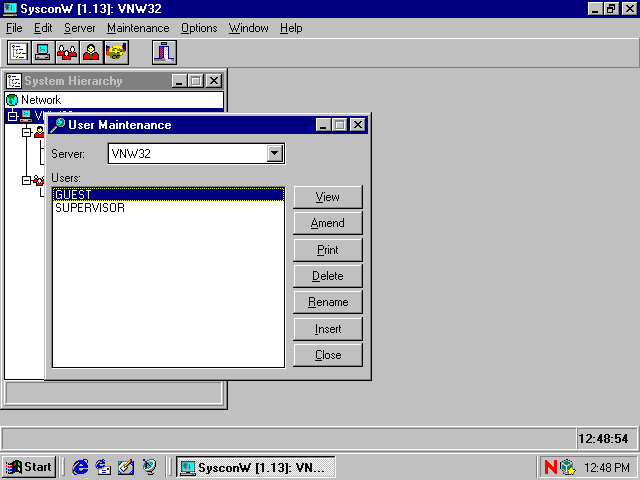640x480 pixels.
Task: Collapse the groups branch in hierarchy tree
Action: pos(27,180)
